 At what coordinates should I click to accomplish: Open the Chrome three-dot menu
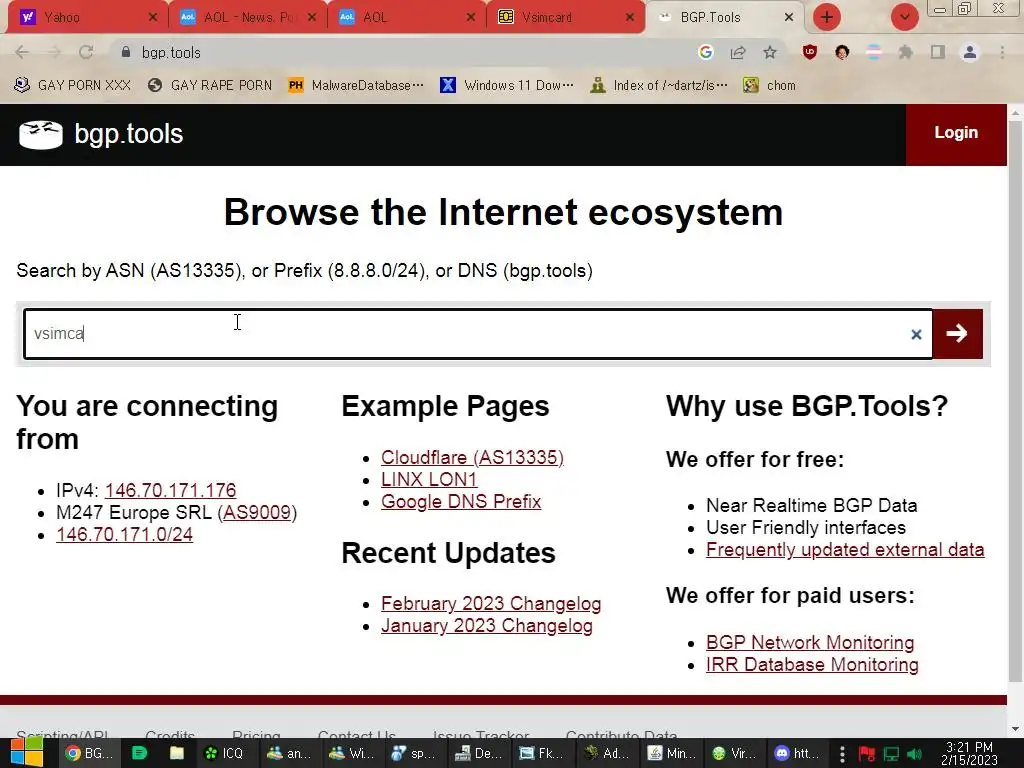coord(1002,52)
